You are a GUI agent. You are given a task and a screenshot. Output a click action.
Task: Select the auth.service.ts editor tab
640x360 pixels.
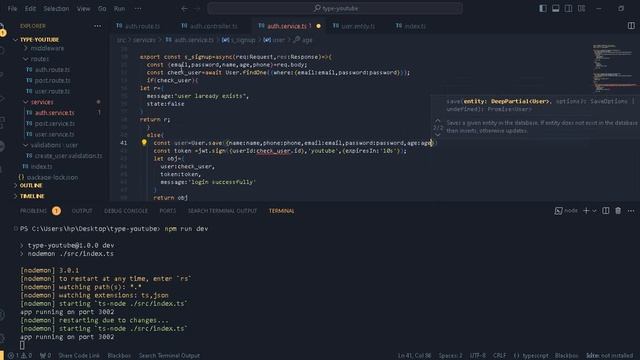[287, 26]
